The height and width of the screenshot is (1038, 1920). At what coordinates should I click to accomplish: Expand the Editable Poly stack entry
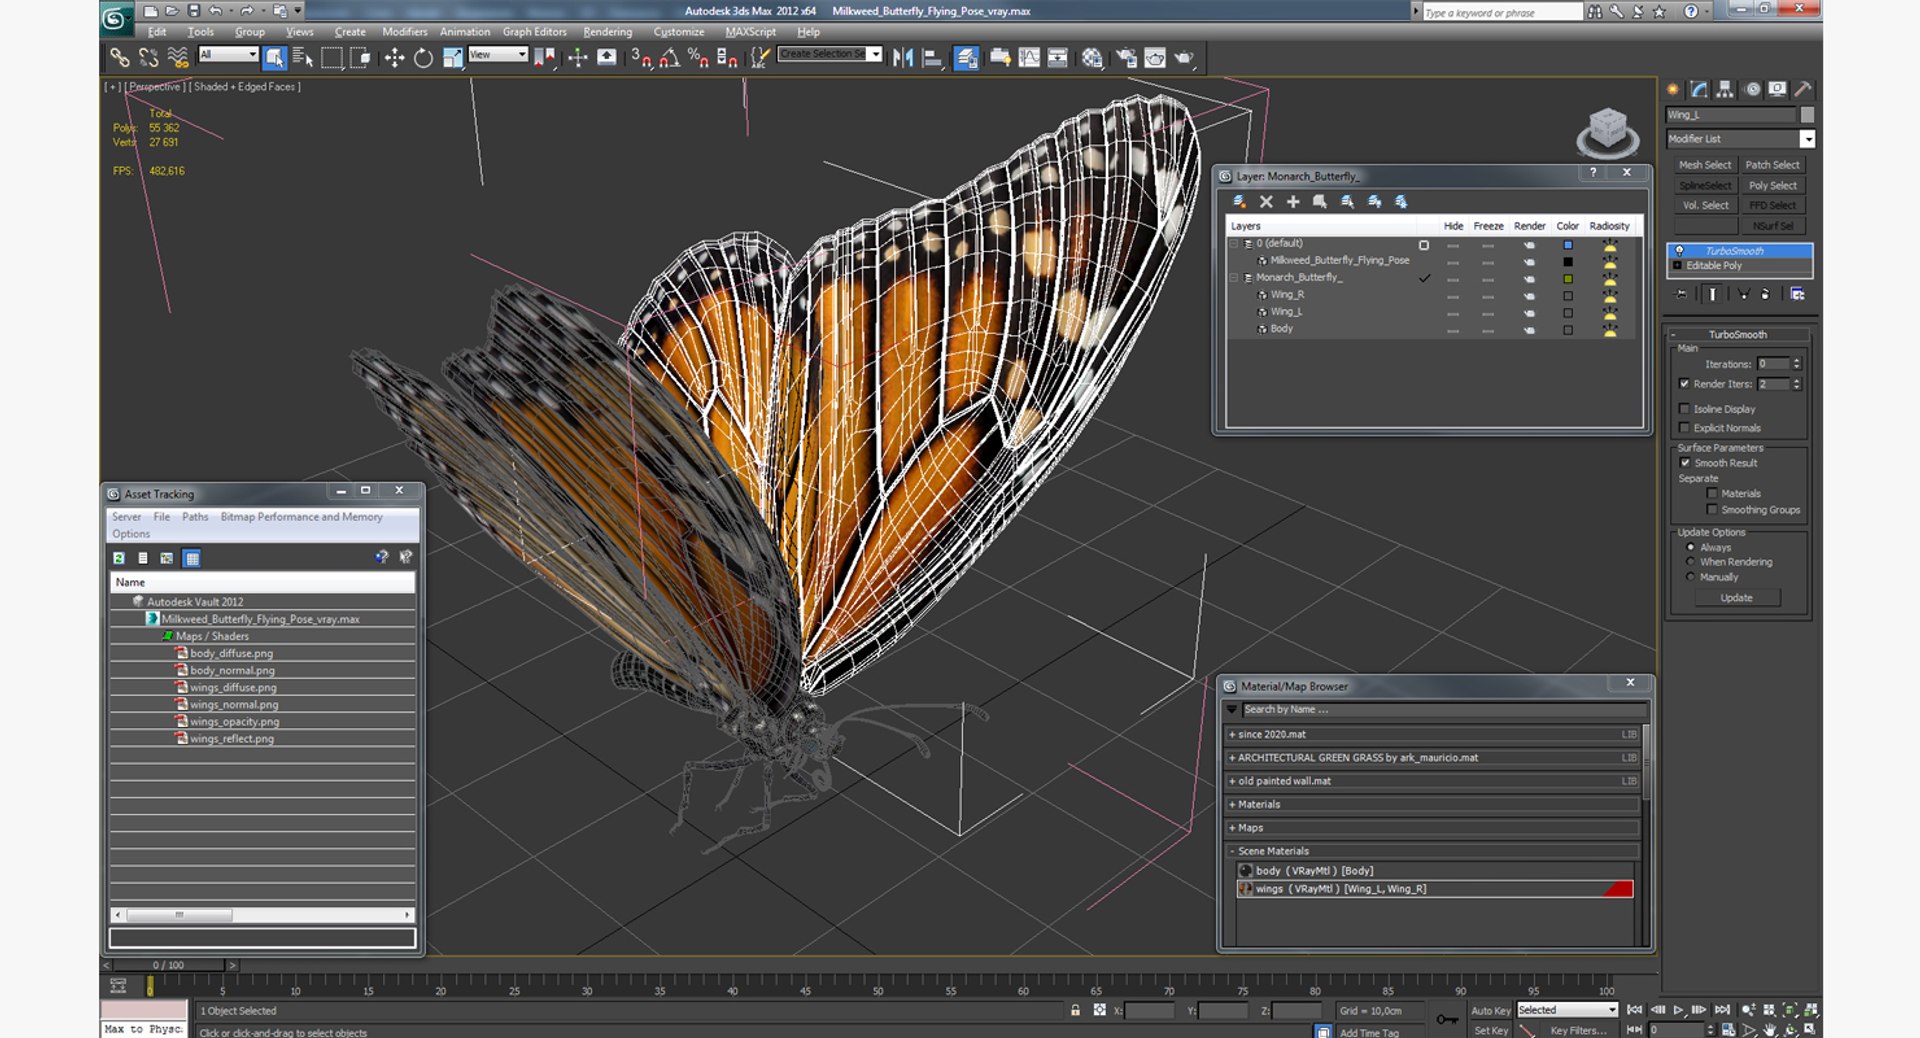tap(1677, 266)
